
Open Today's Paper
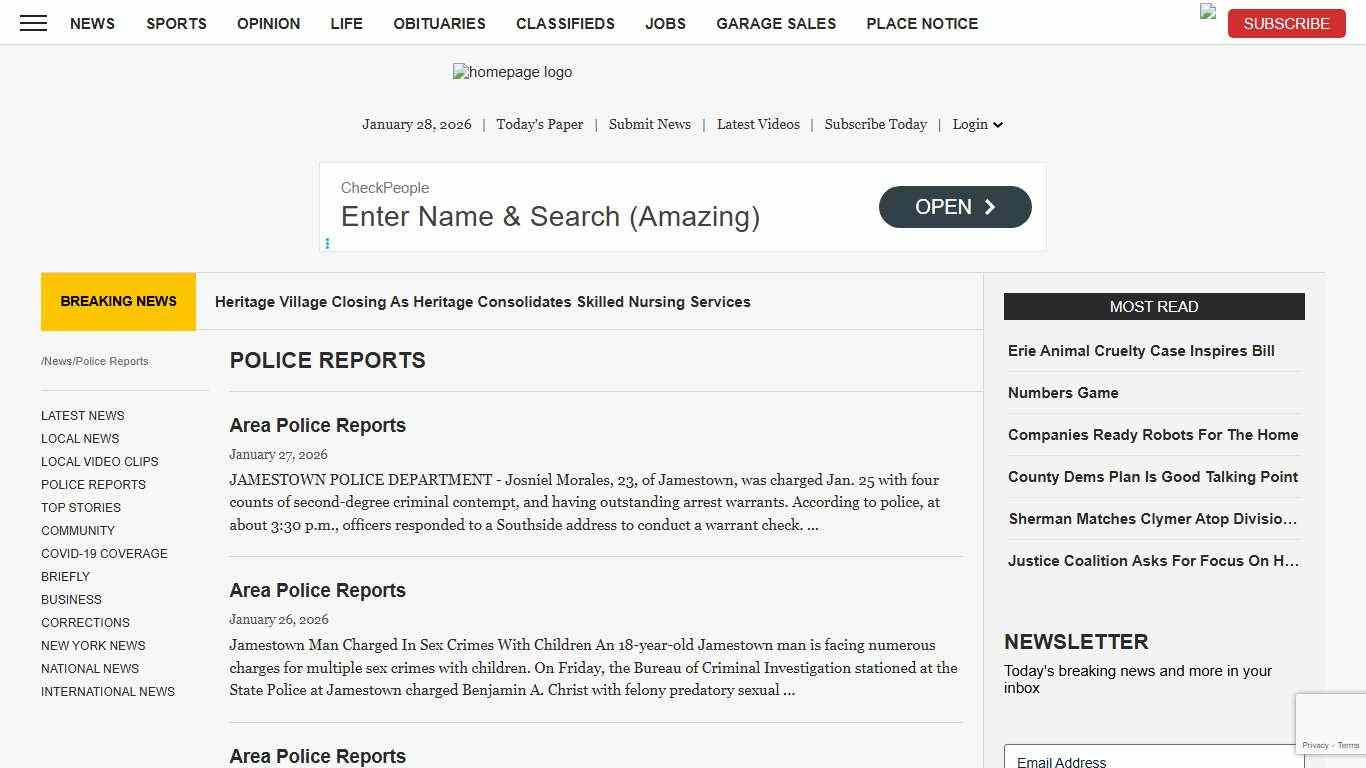[x=539, y=124]
